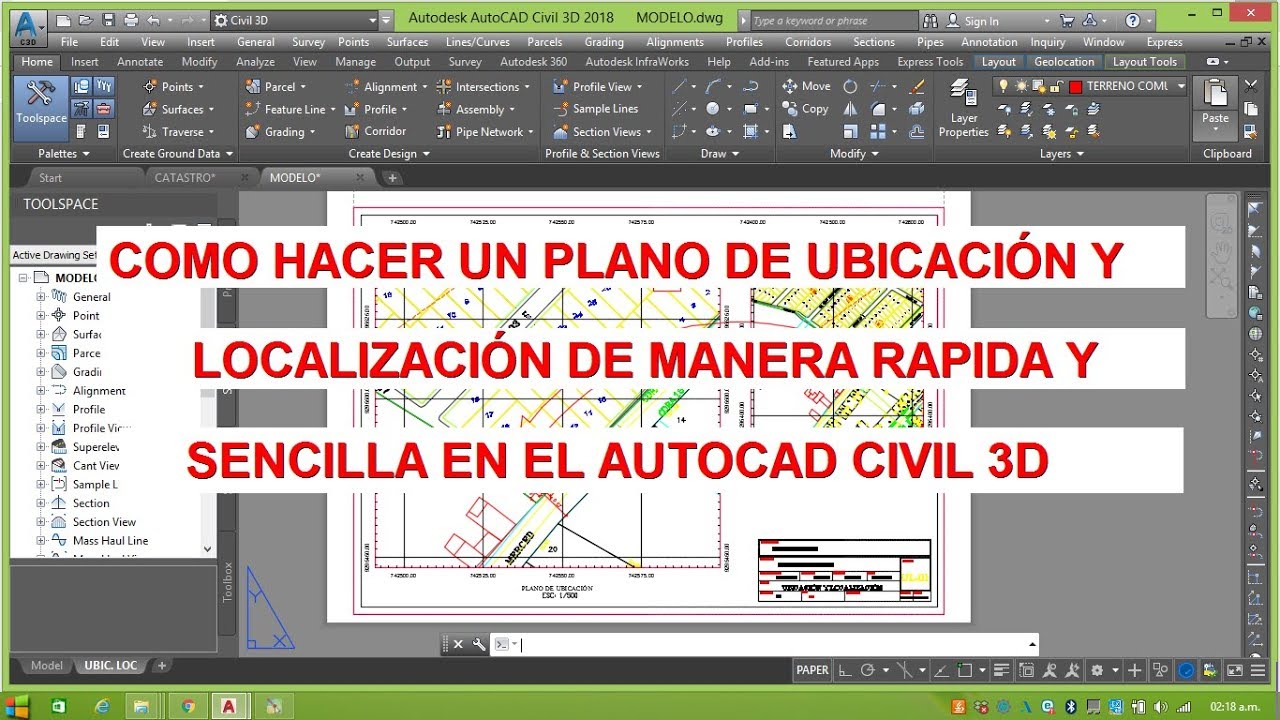
Task: Toggle Ortho mode in status bar
Action: (x=845, y=670)
